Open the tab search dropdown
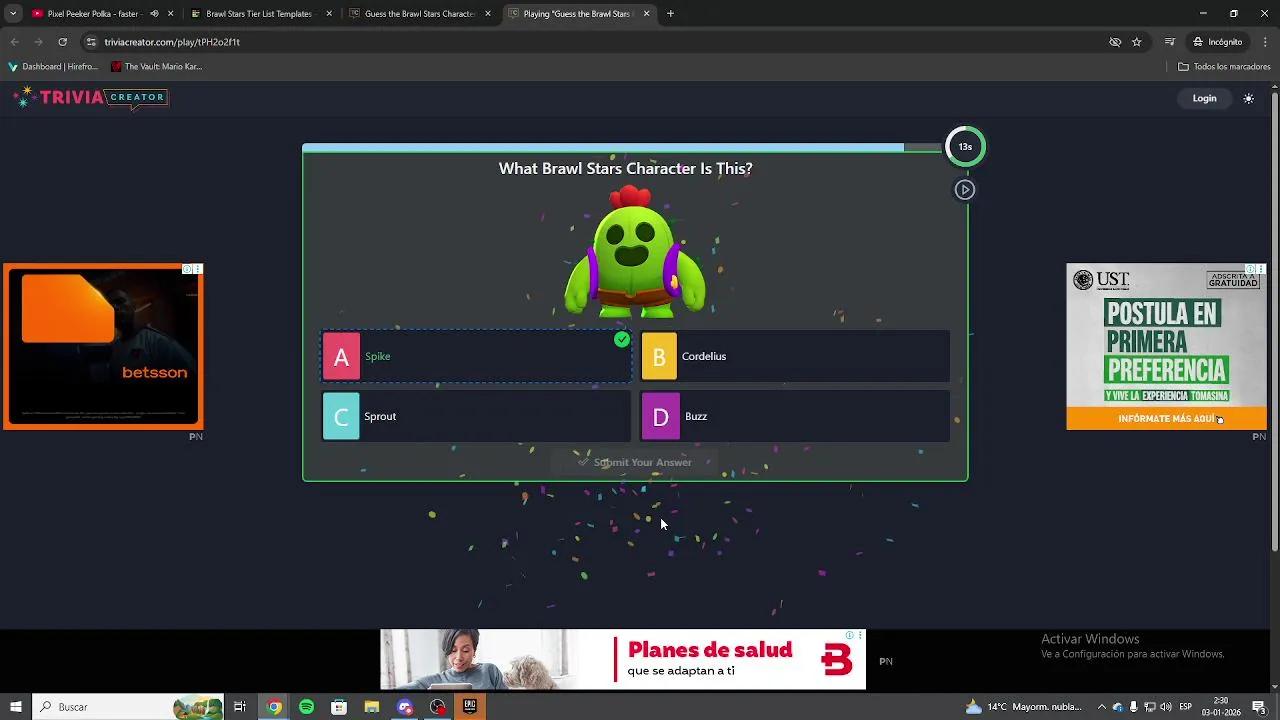 coord(13,14)
